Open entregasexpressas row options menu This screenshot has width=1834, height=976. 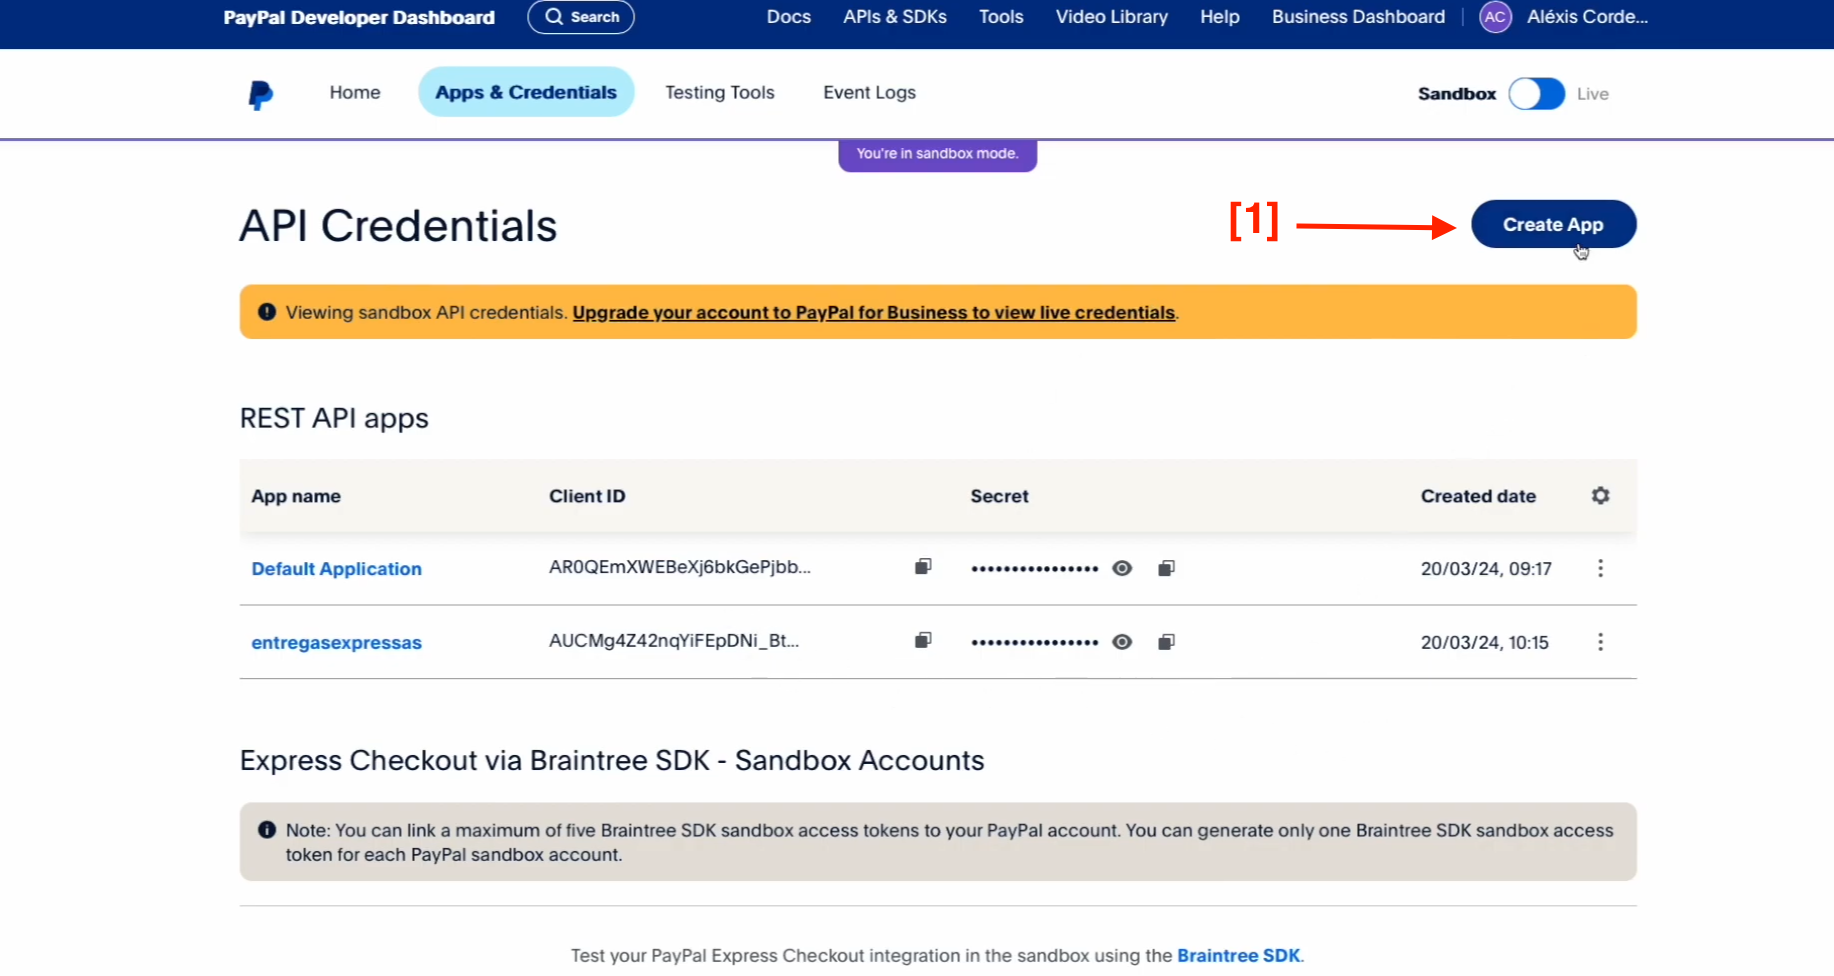point(1600,642)
